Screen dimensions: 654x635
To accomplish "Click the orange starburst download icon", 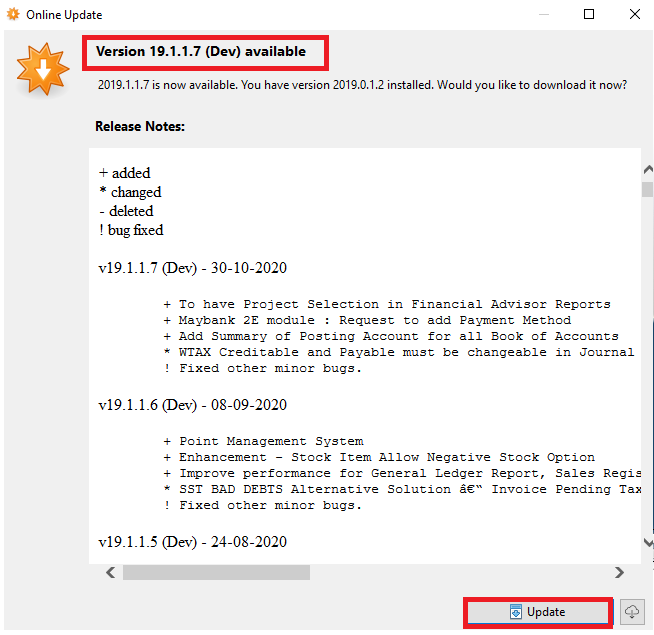I will [43, 69].
